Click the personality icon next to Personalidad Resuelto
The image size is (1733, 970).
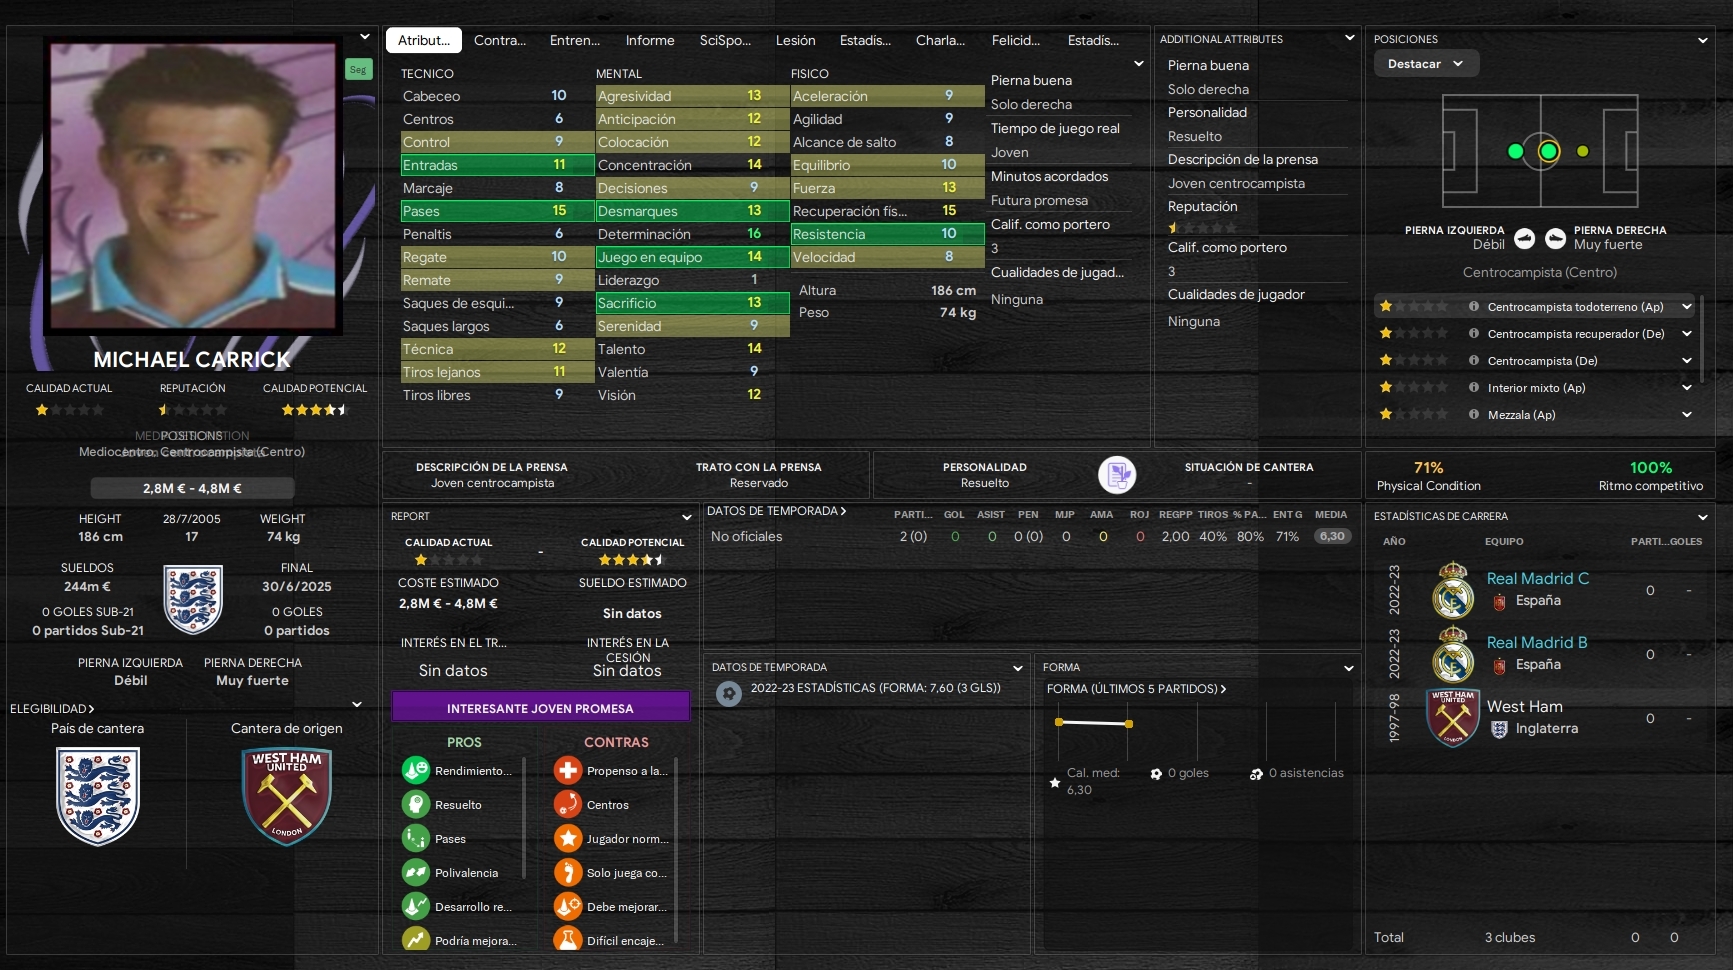point(1117,474)
